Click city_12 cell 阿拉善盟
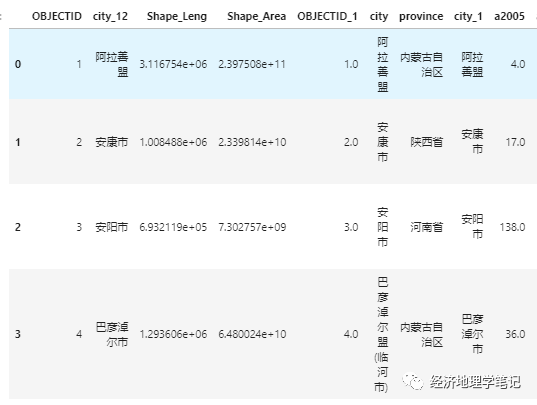 112,64
